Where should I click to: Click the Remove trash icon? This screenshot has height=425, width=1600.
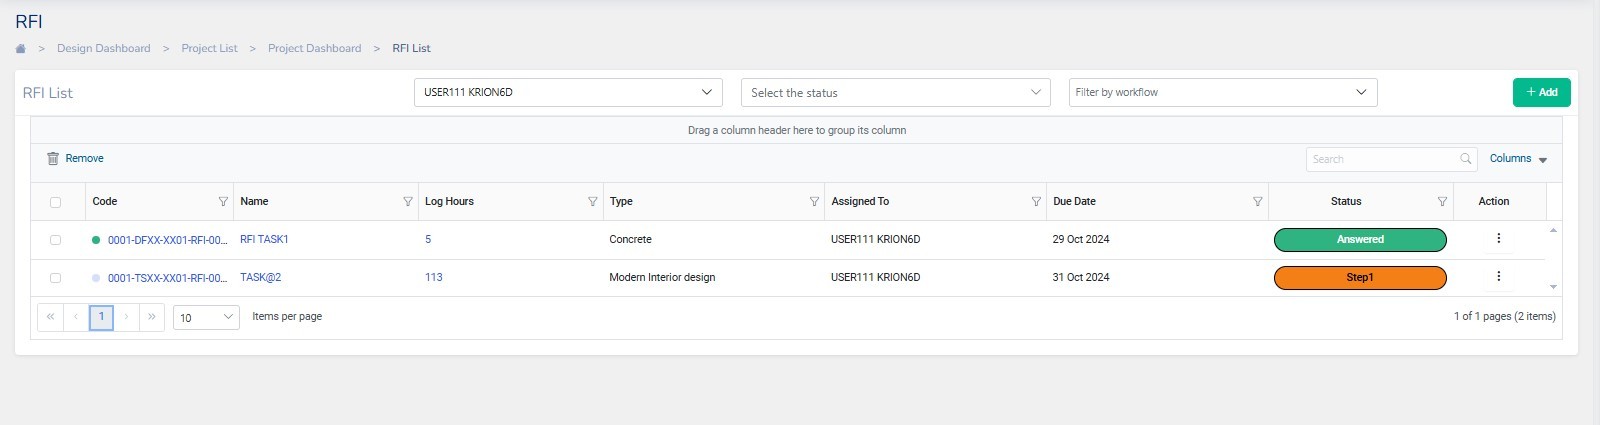(x=53, y=159)
